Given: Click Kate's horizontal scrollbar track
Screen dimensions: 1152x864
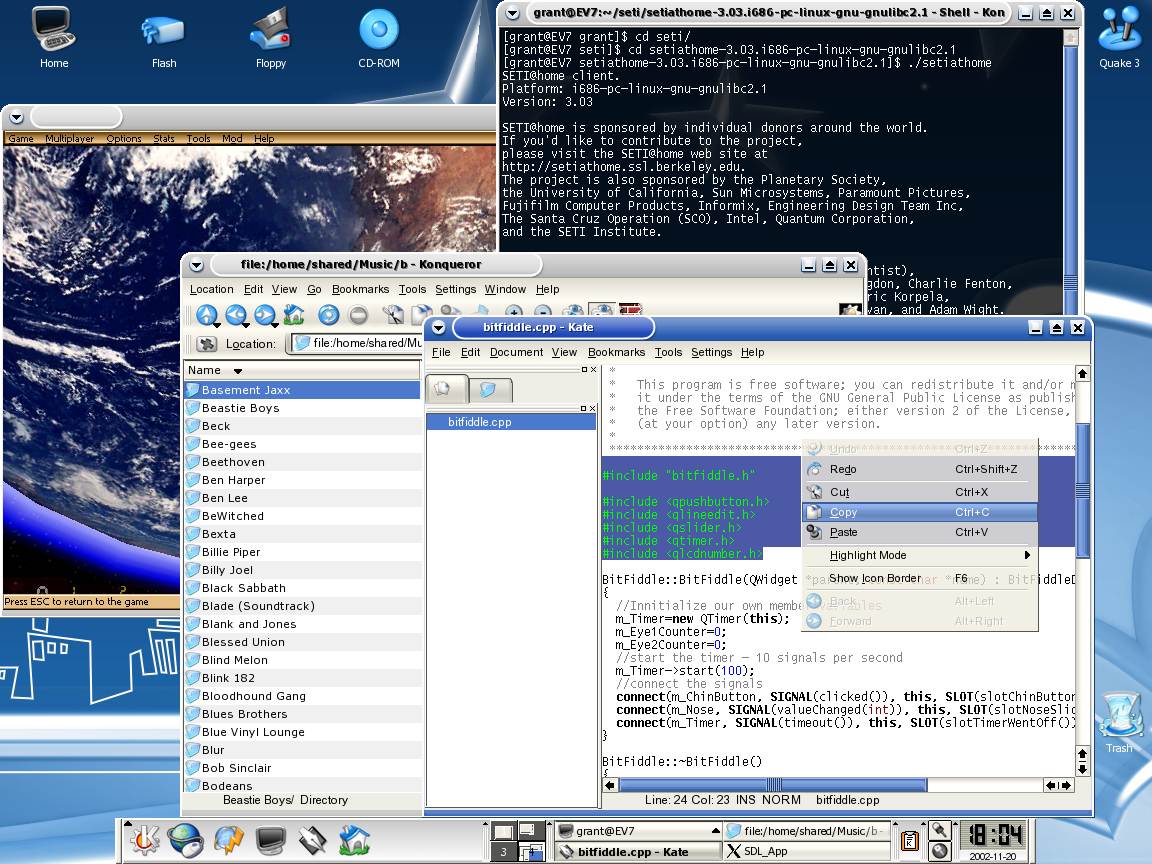Looking at the screenshot, I should coord(830,785).
